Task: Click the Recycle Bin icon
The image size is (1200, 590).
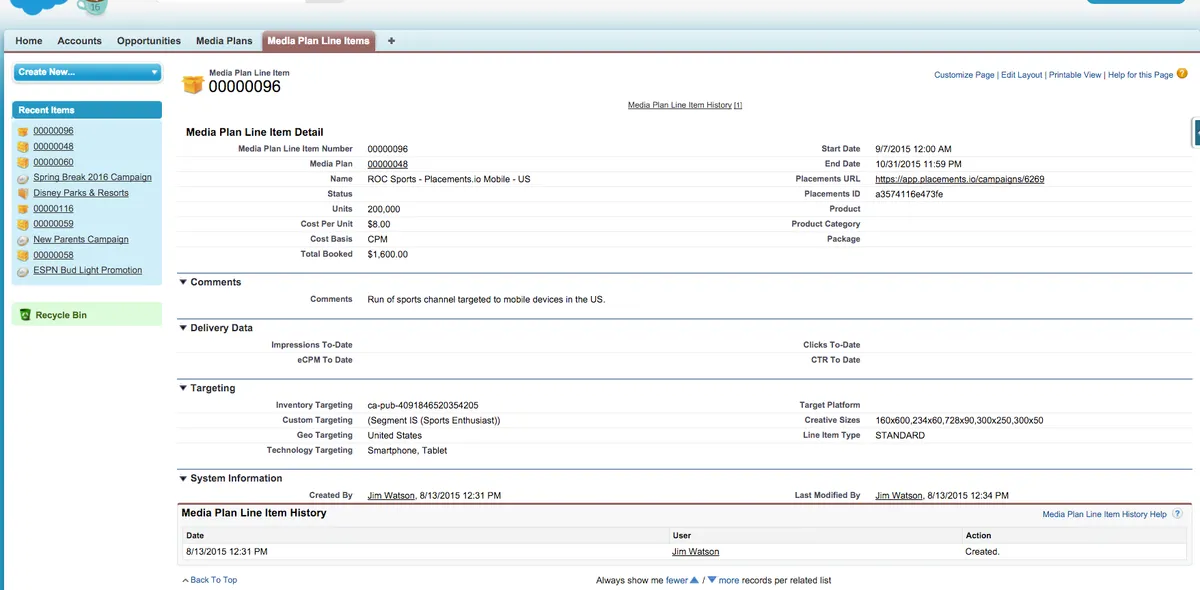Action: [25, 315]
